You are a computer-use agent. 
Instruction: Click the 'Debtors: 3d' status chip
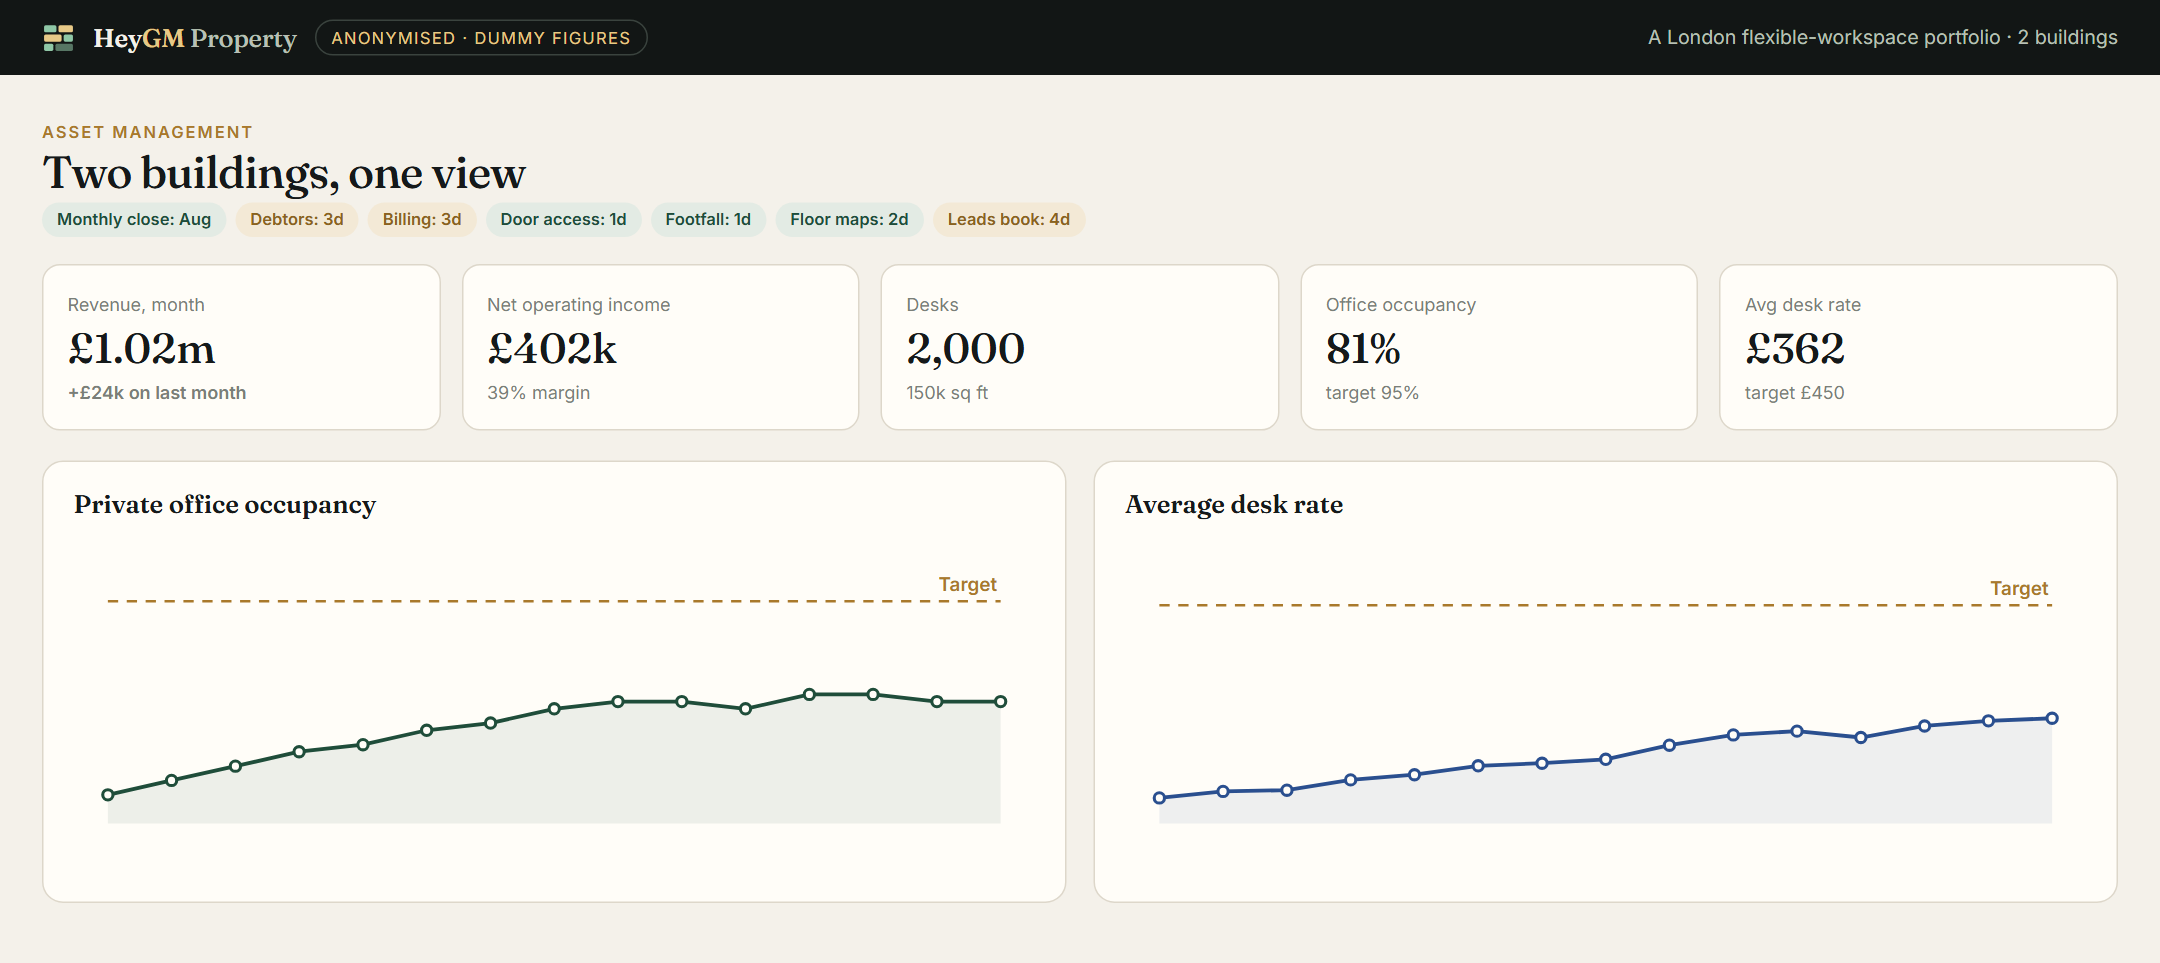[297, 220]
